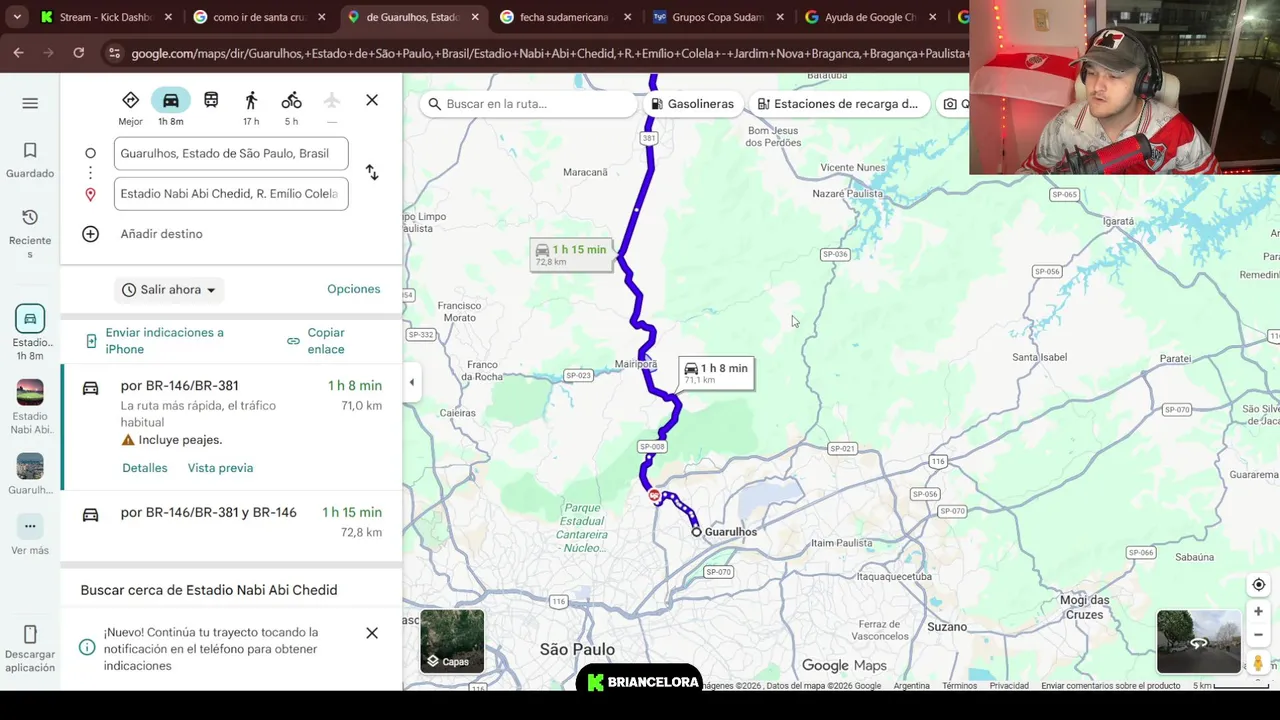Zoom in the map with plus

click(1259, 611)
